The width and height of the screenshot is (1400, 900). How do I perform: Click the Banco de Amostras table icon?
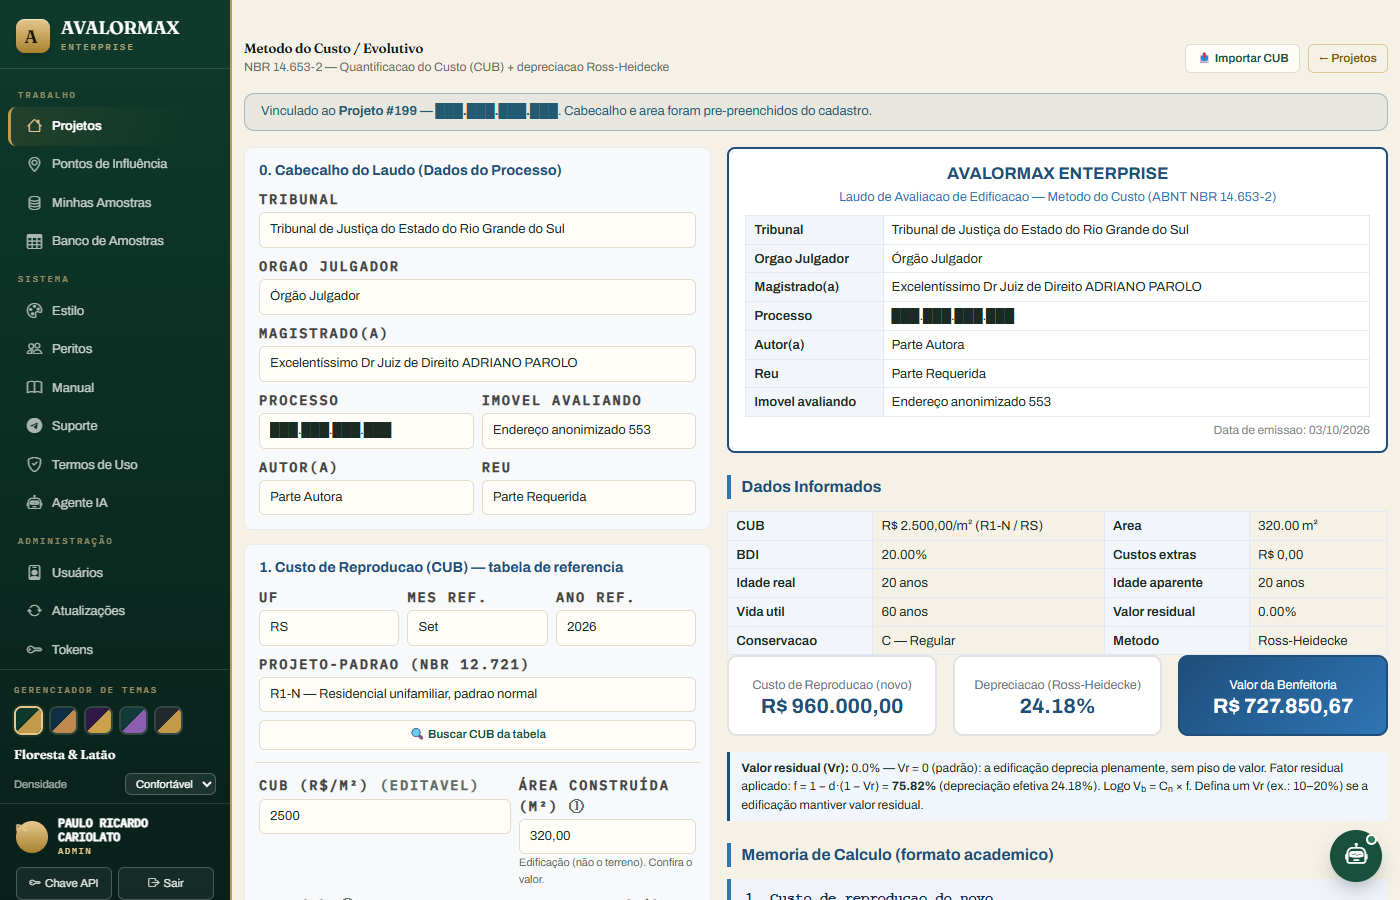click(x=34, y=241)
